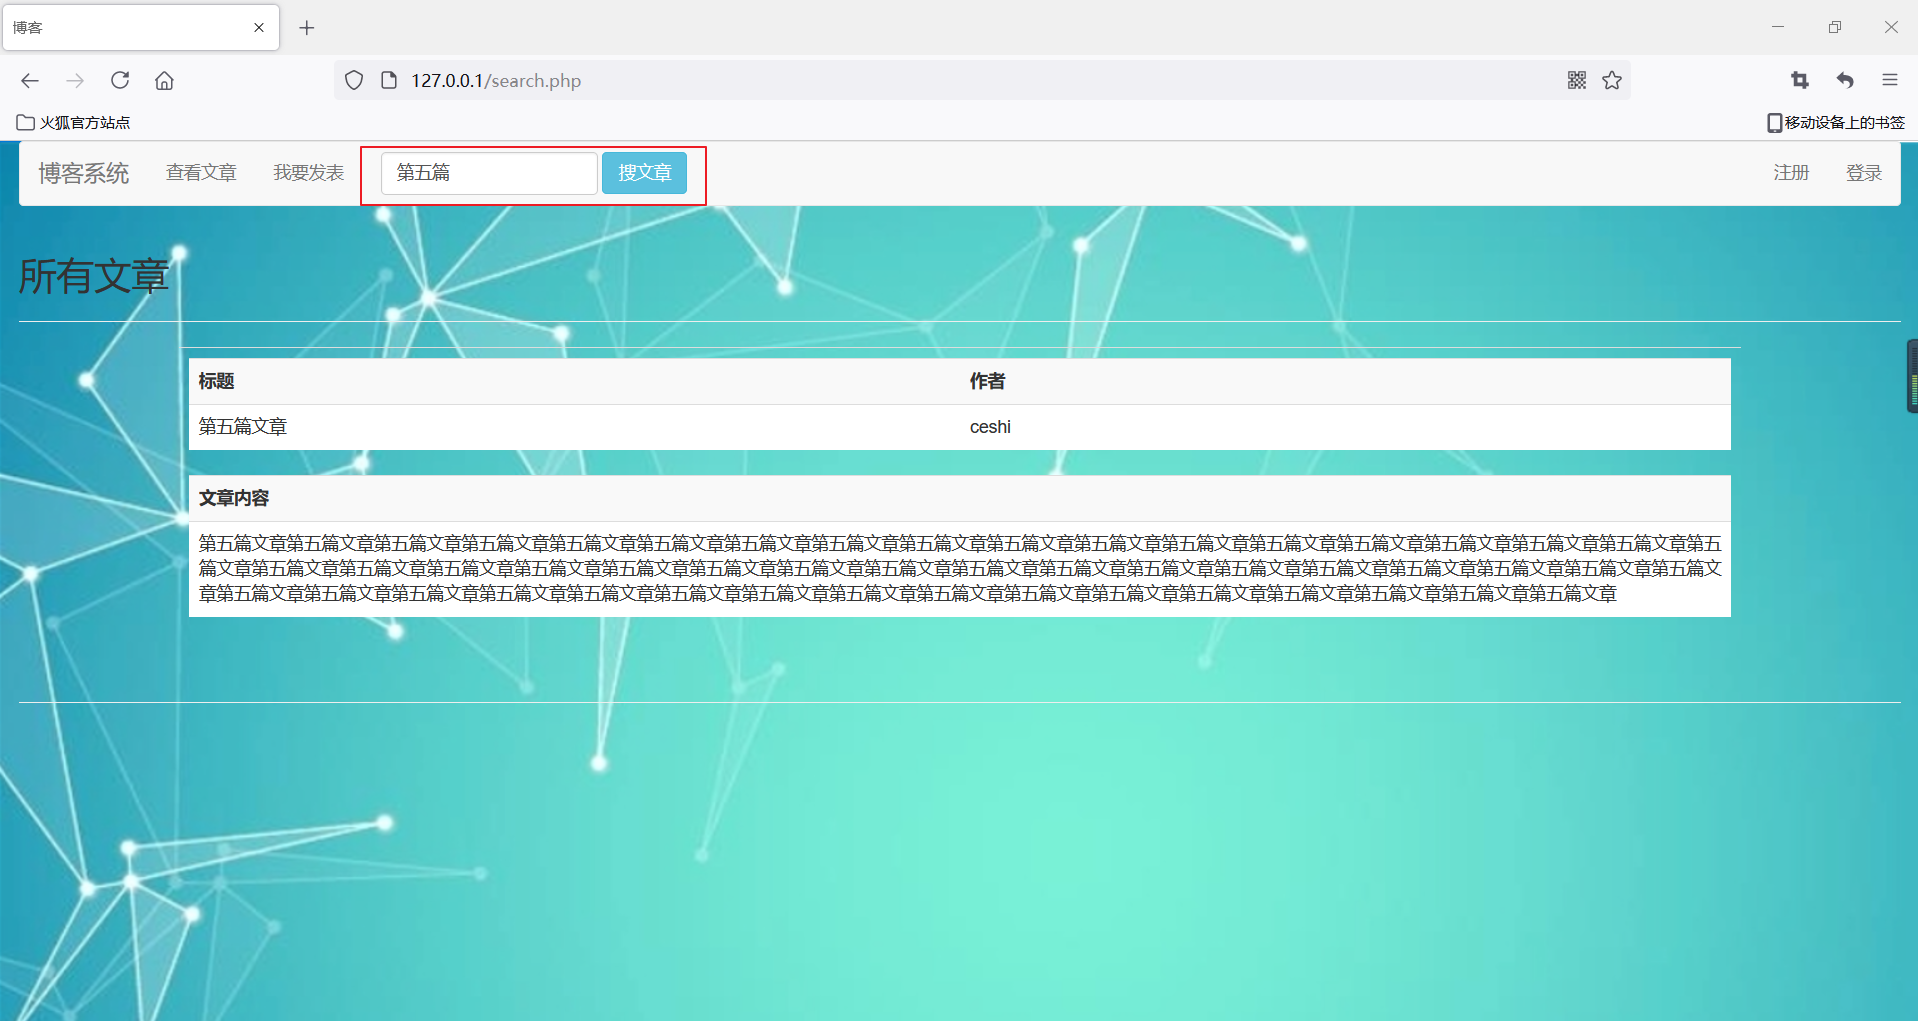Click the 搜文章 search button
Viewport: 1918px width, 1021px height.
644,173
